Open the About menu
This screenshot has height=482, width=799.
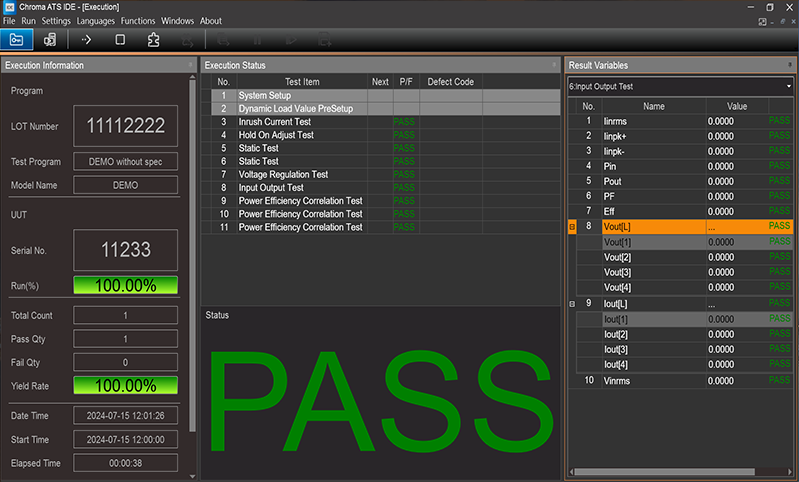211,21
